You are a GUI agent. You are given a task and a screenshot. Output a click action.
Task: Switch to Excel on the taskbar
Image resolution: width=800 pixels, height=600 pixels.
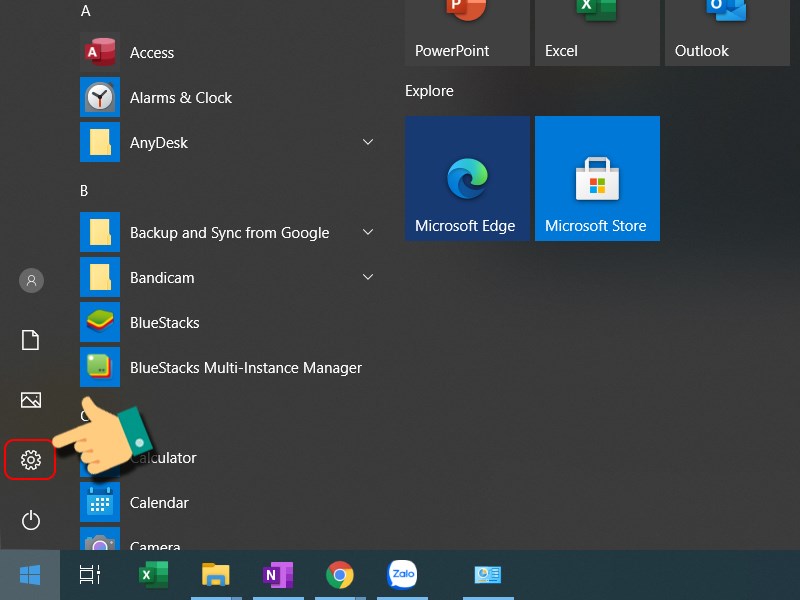tap(154, 575)
